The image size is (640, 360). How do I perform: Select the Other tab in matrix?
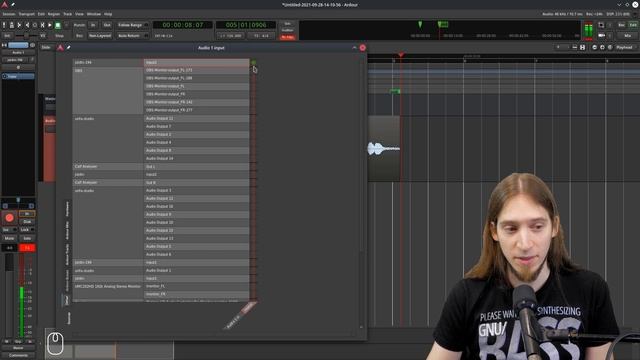coord(68,300)
